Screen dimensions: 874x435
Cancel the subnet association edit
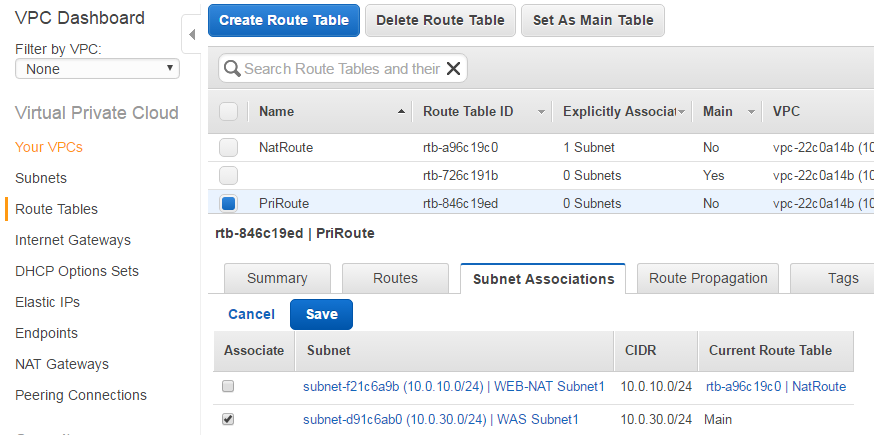tap(251, 314)
